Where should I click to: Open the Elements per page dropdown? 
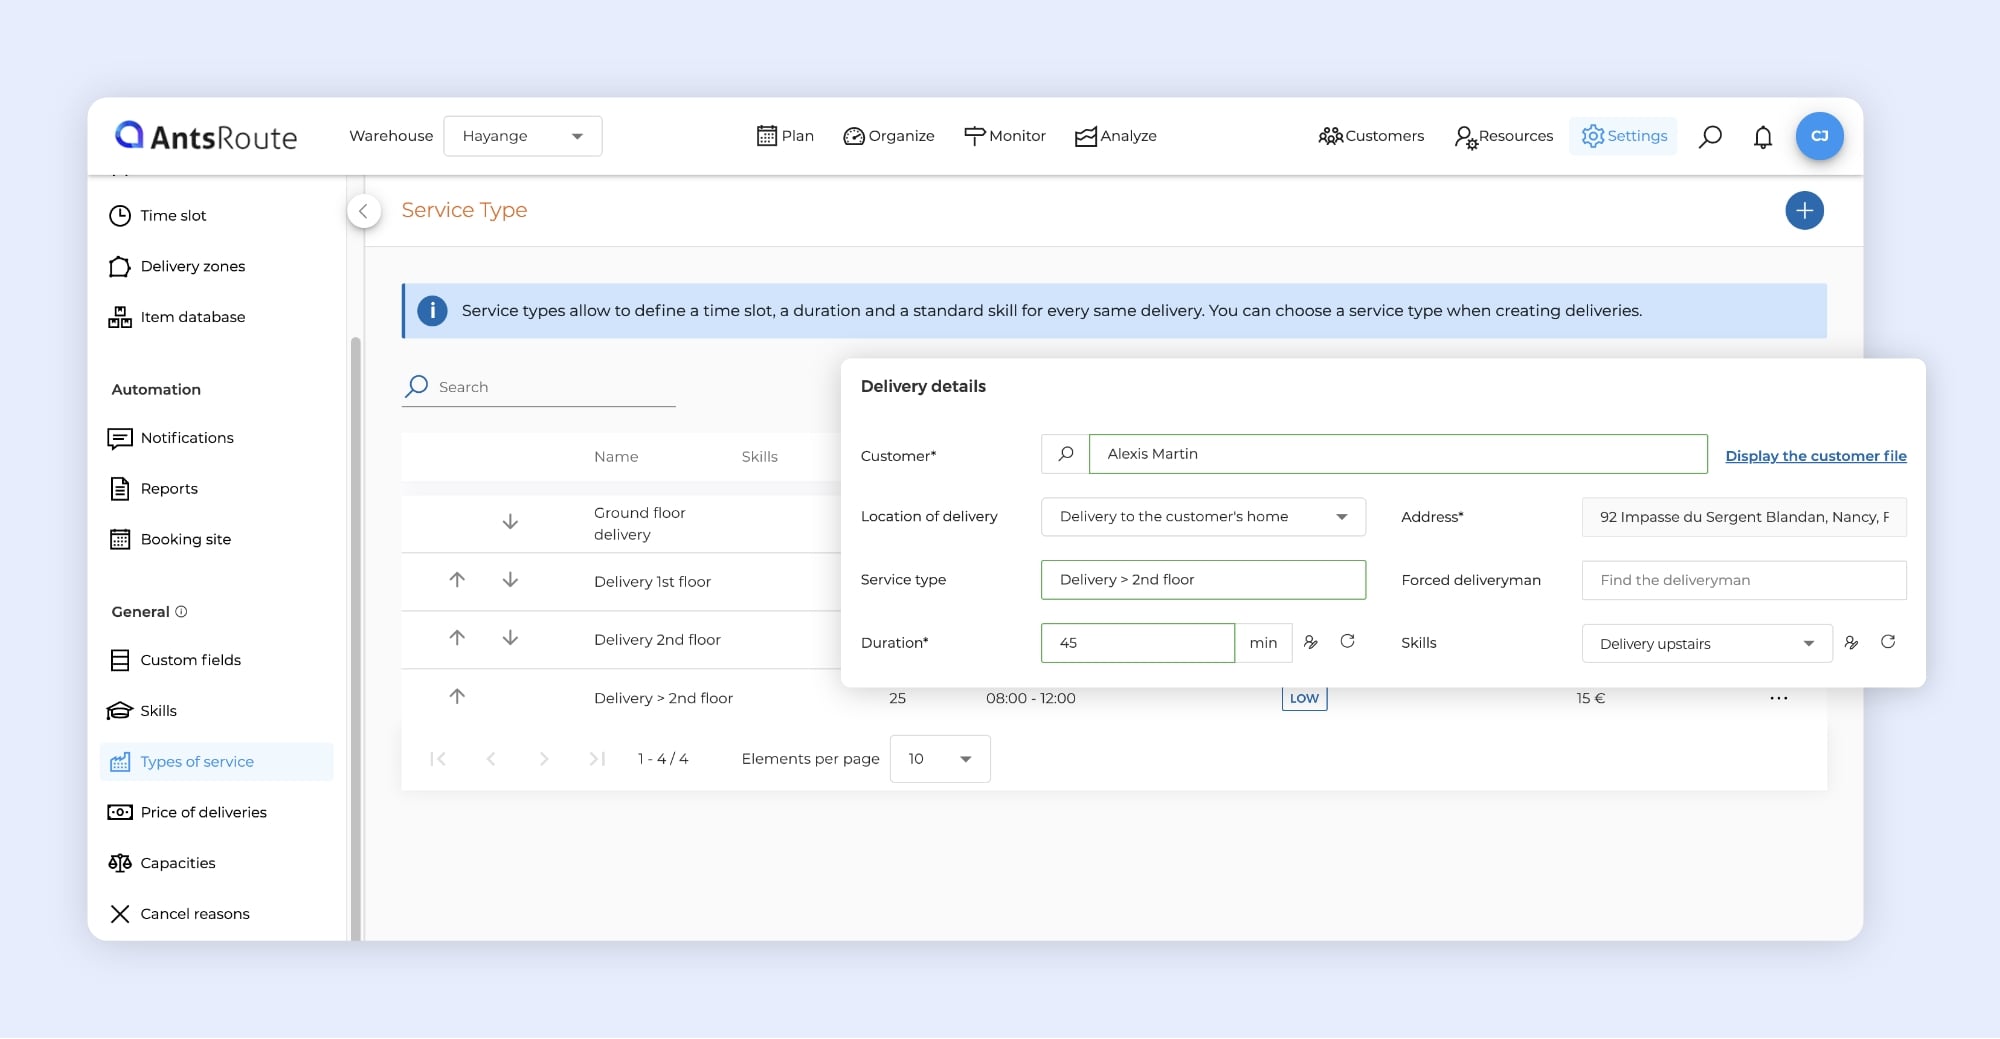939,759
